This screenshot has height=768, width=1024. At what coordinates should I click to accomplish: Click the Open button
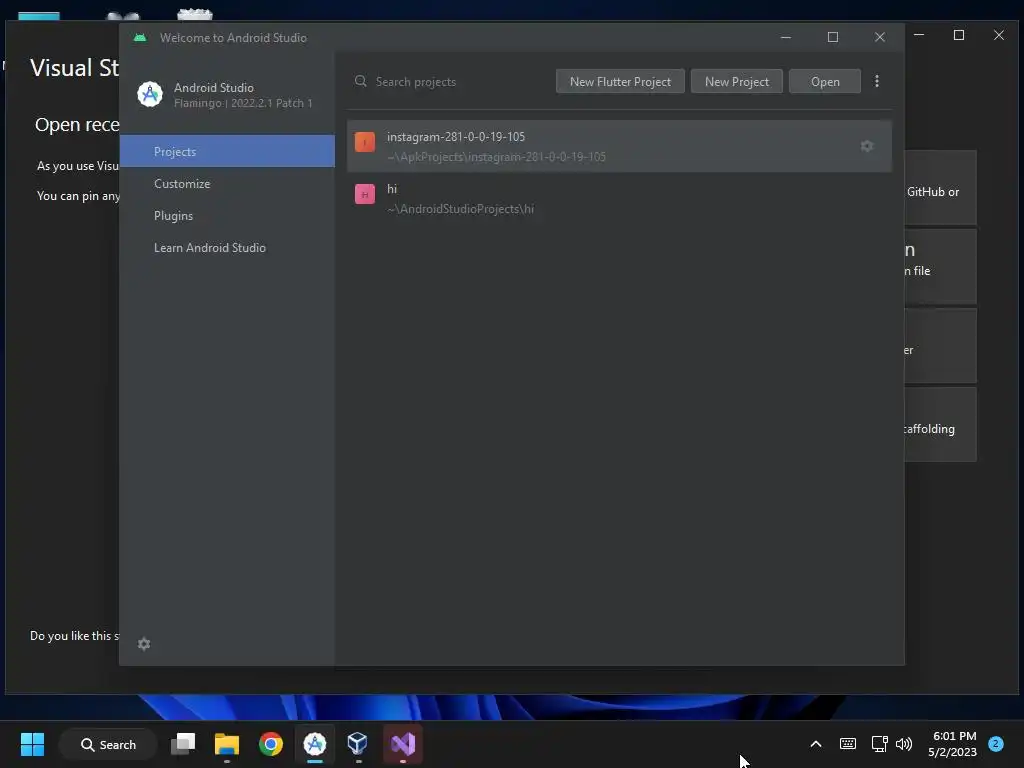[825, 82]
